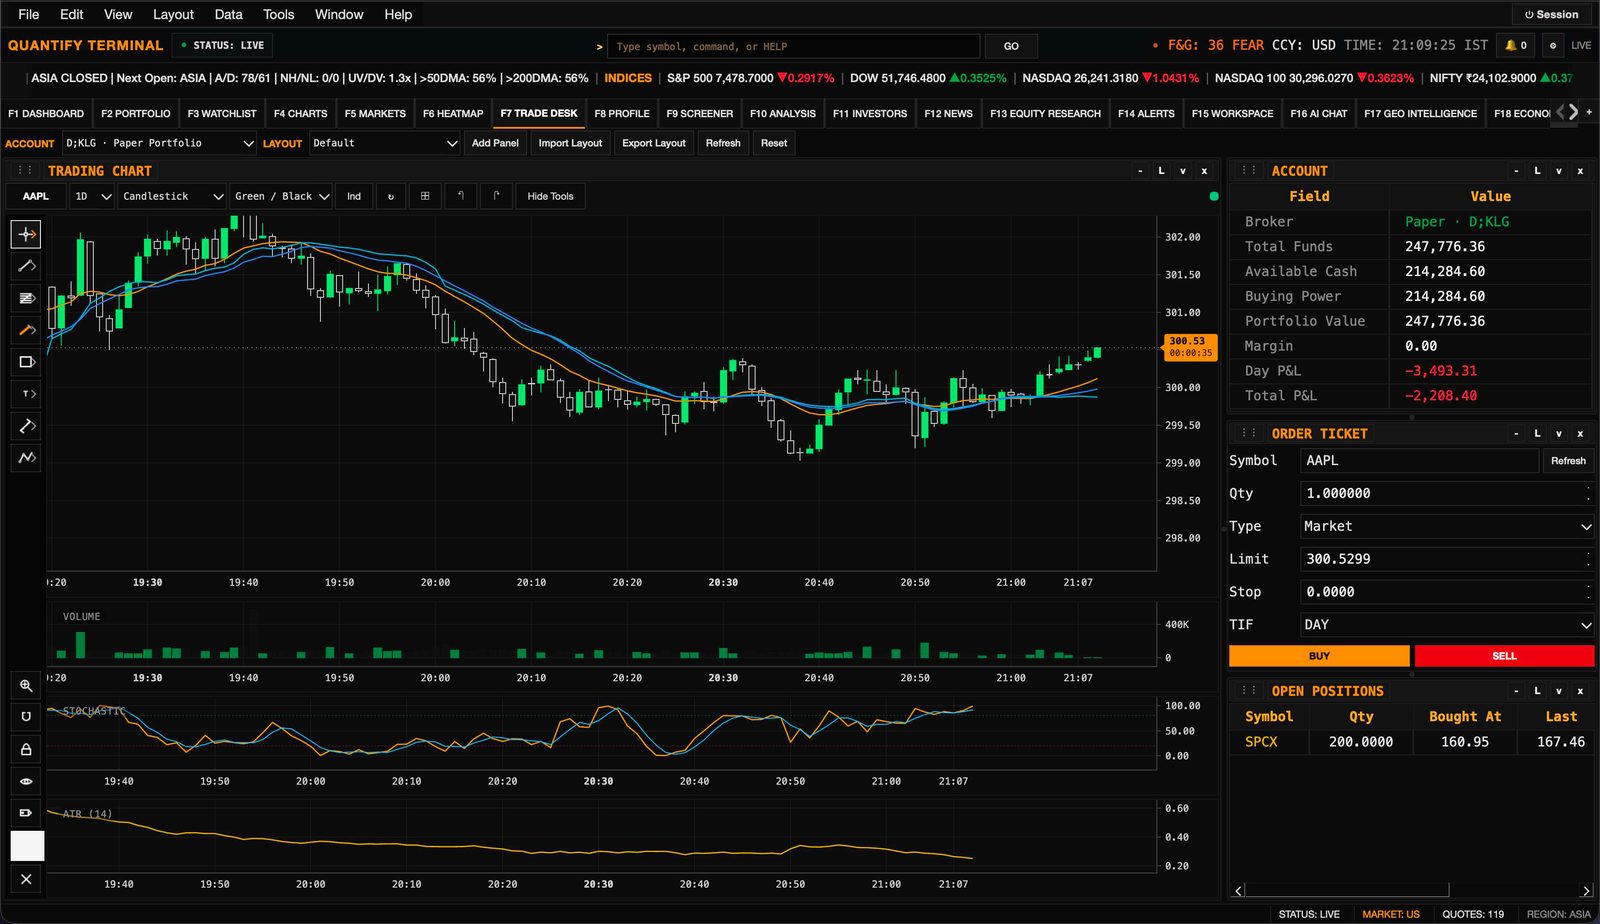Screen dimensions: 1600x924
Task: Open the Tools menu
Action: 279,14
